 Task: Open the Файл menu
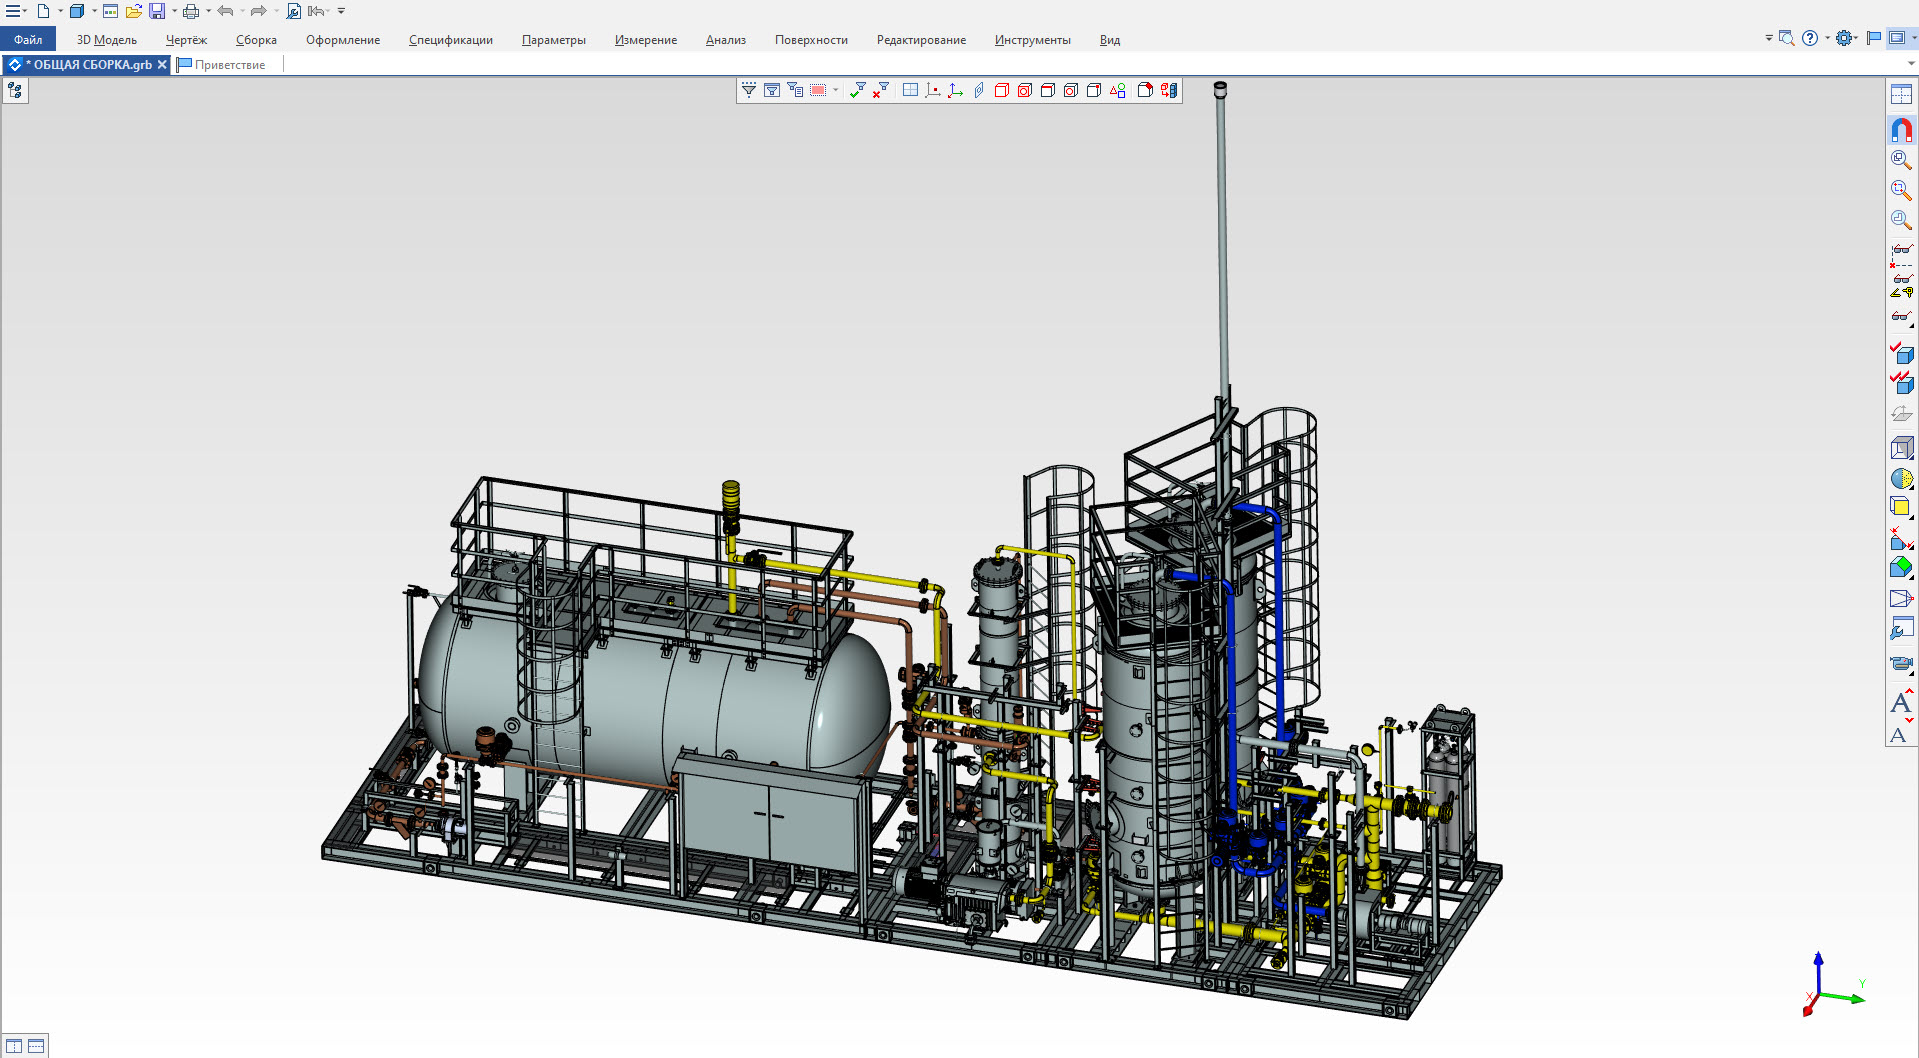[28, 40]
